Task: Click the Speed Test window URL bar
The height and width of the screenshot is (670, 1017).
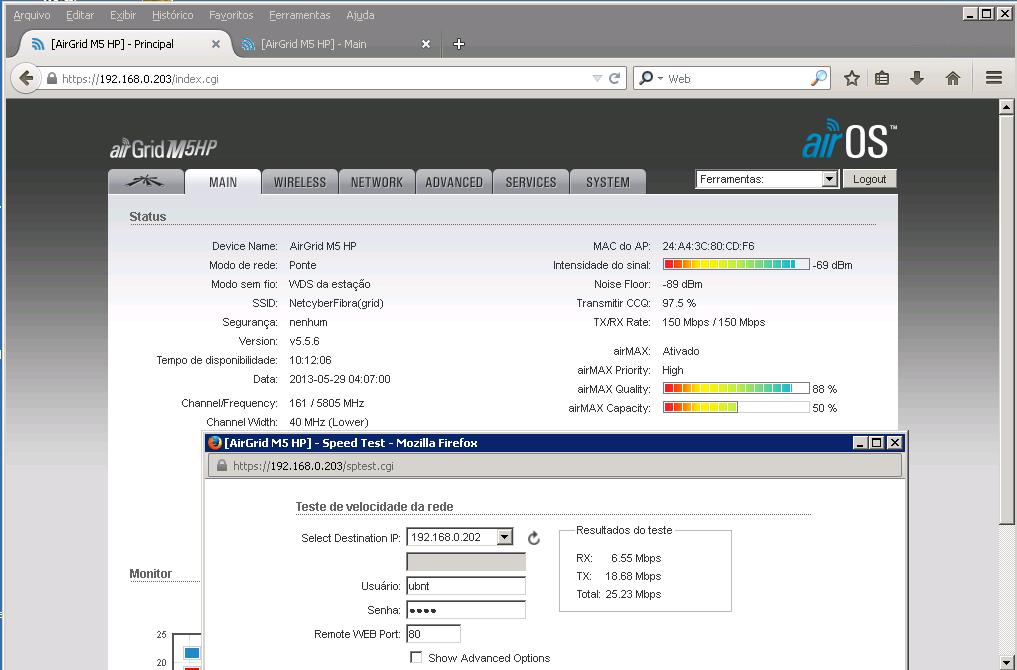Action: point(555,466)
